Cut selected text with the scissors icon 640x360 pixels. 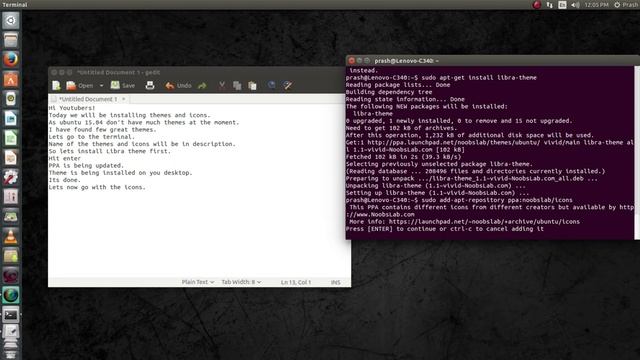point(222,85)
